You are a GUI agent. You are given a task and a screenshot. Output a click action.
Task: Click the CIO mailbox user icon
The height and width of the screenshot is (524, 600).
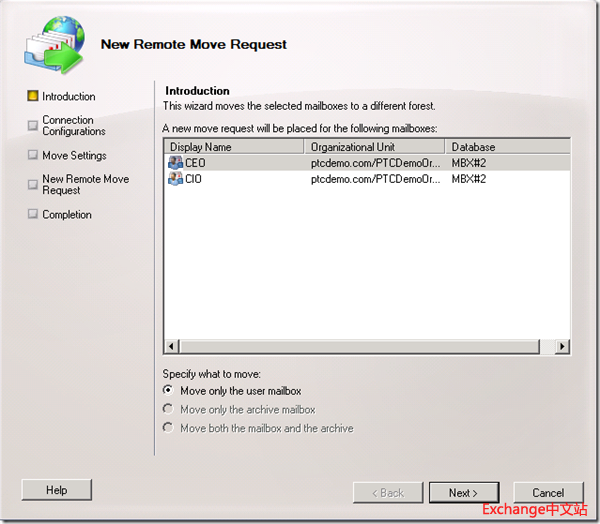tap(176, 179)
